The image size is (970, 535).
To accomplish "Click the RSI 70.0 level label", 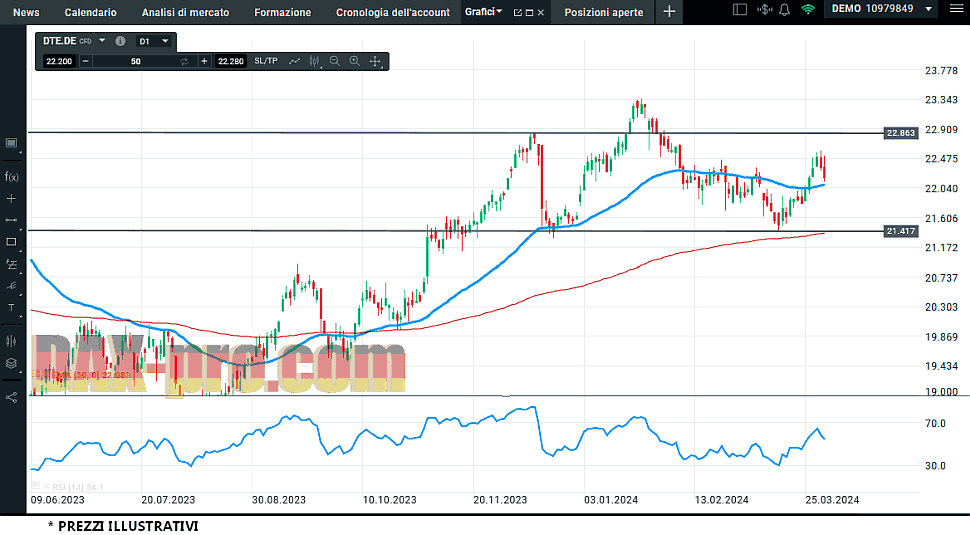I will point(935,424).
